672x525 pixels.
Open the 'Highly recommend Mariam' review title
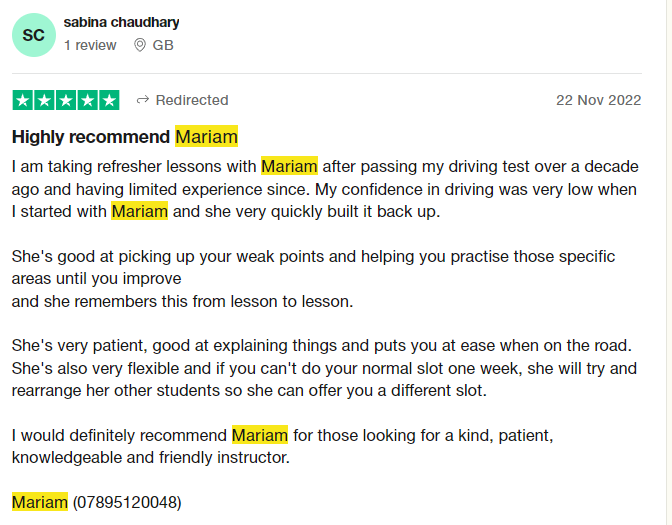click(x=125, y=137)
